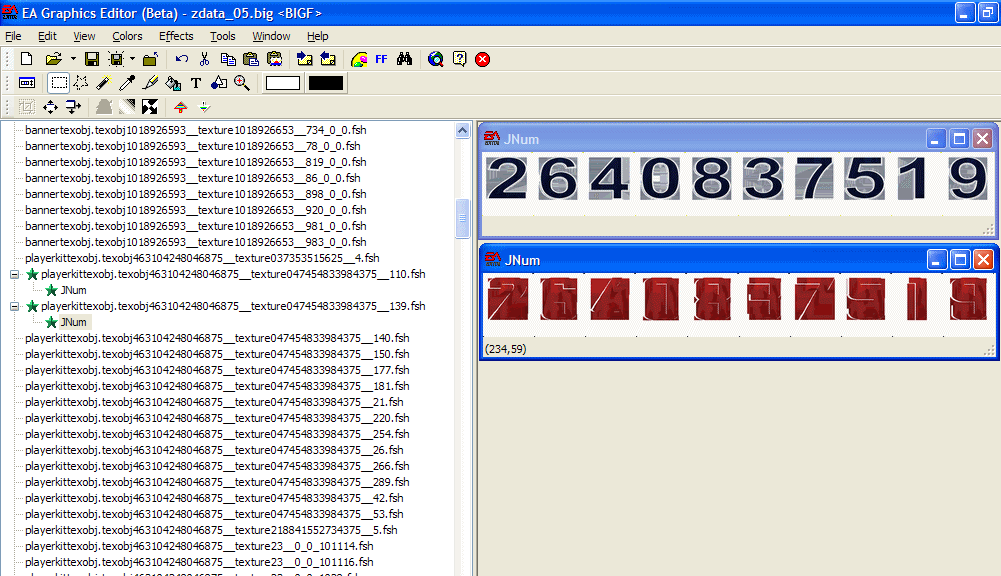Choose the Text tool

[196, 83]
